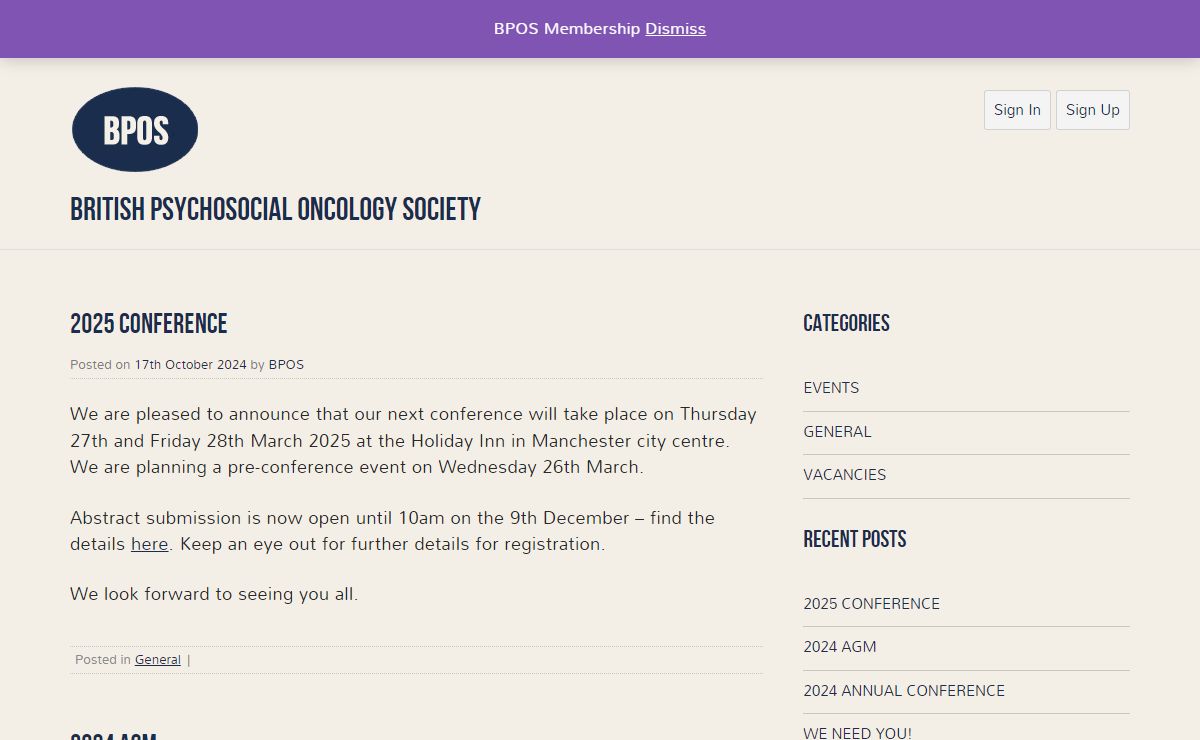Click the 17th October 2024 date link
Viewport: 1200px width, 740px height.
(190, 365)
